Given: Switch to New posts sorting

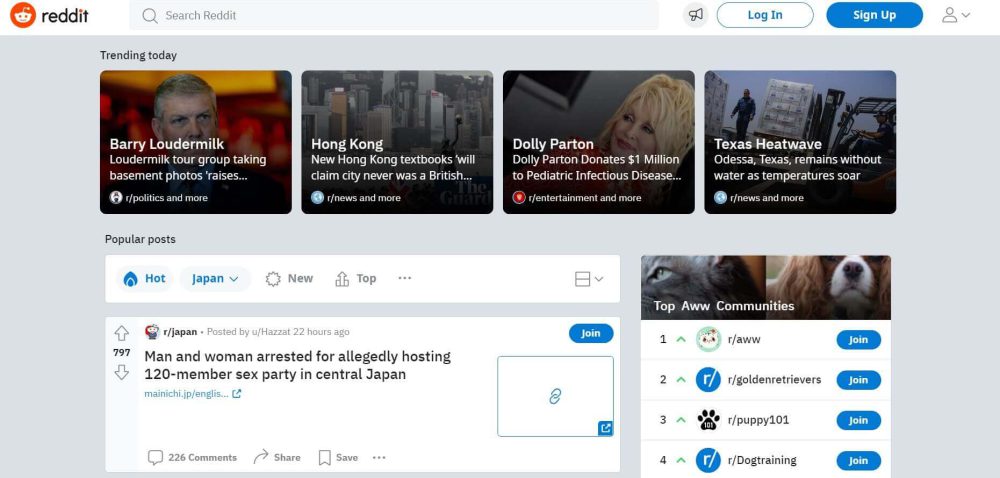Looking at the screenshot, I should coord(289,279).
